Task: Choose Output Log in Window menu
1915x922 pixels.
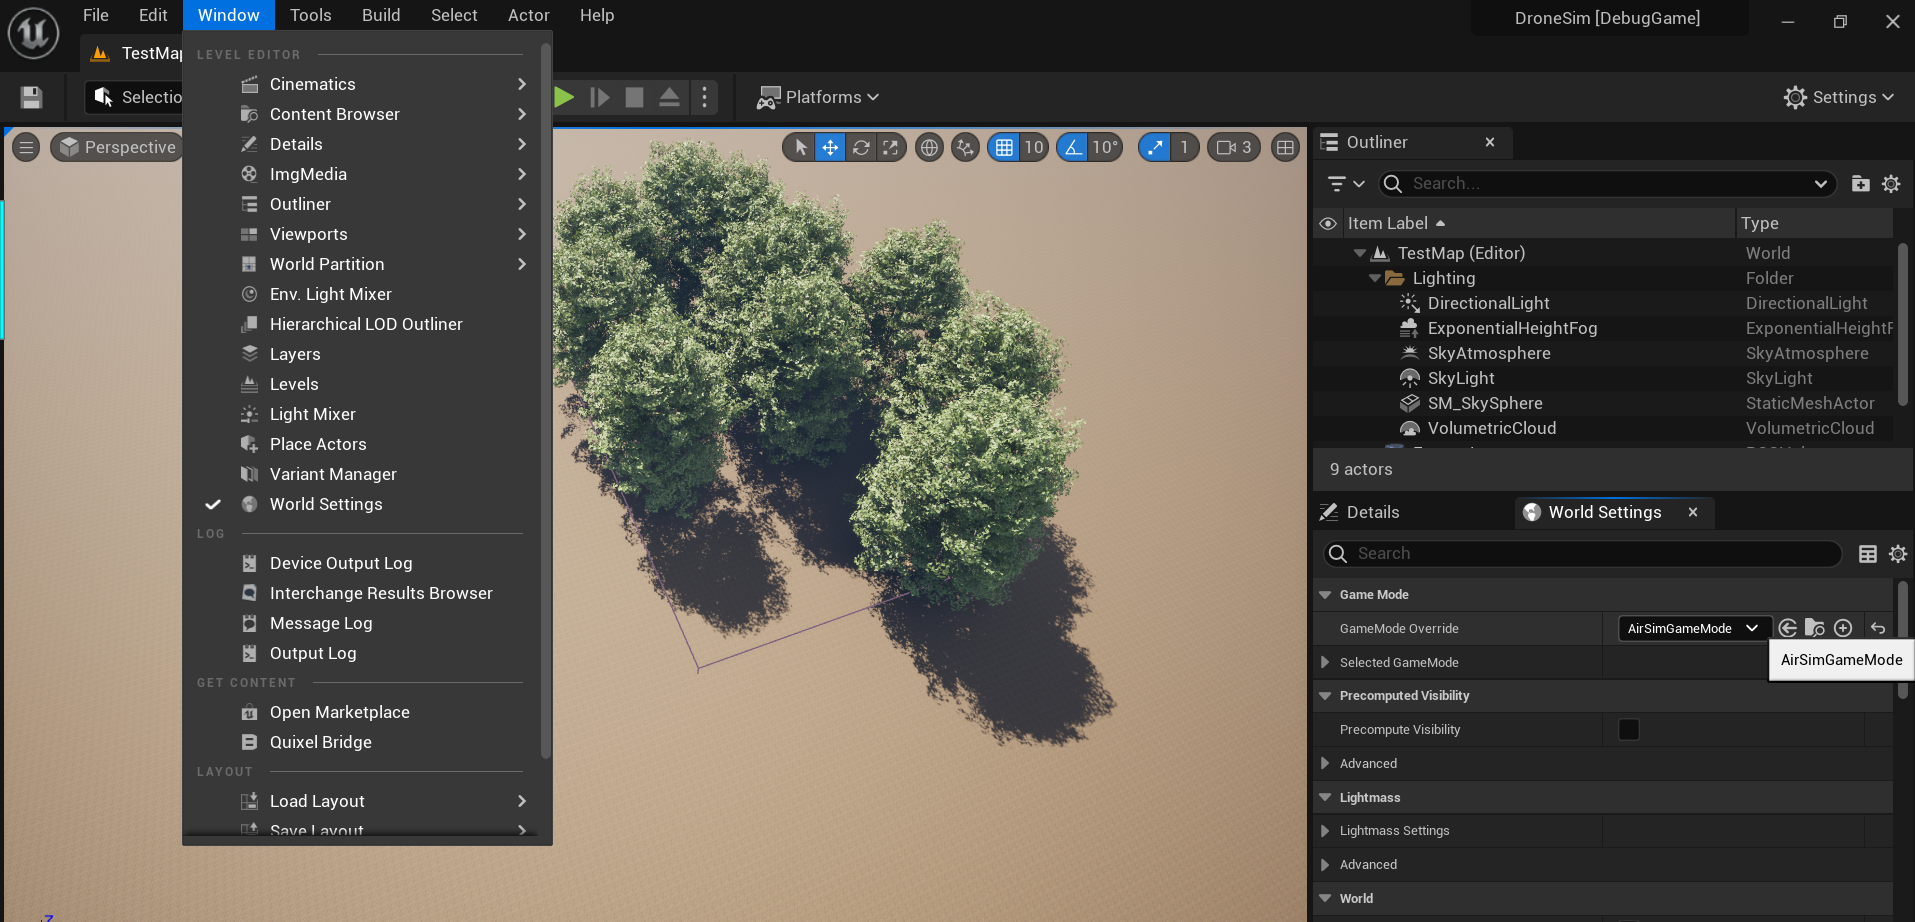Action: point(312,653)
